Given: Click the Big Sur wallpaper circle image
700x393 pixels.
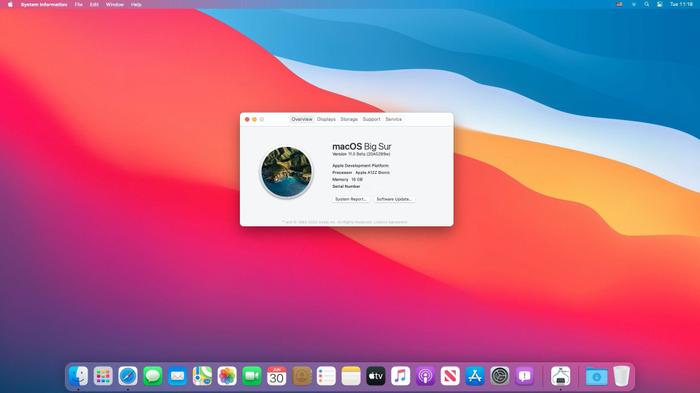Looking at the screenshot, I should [287, 172].
